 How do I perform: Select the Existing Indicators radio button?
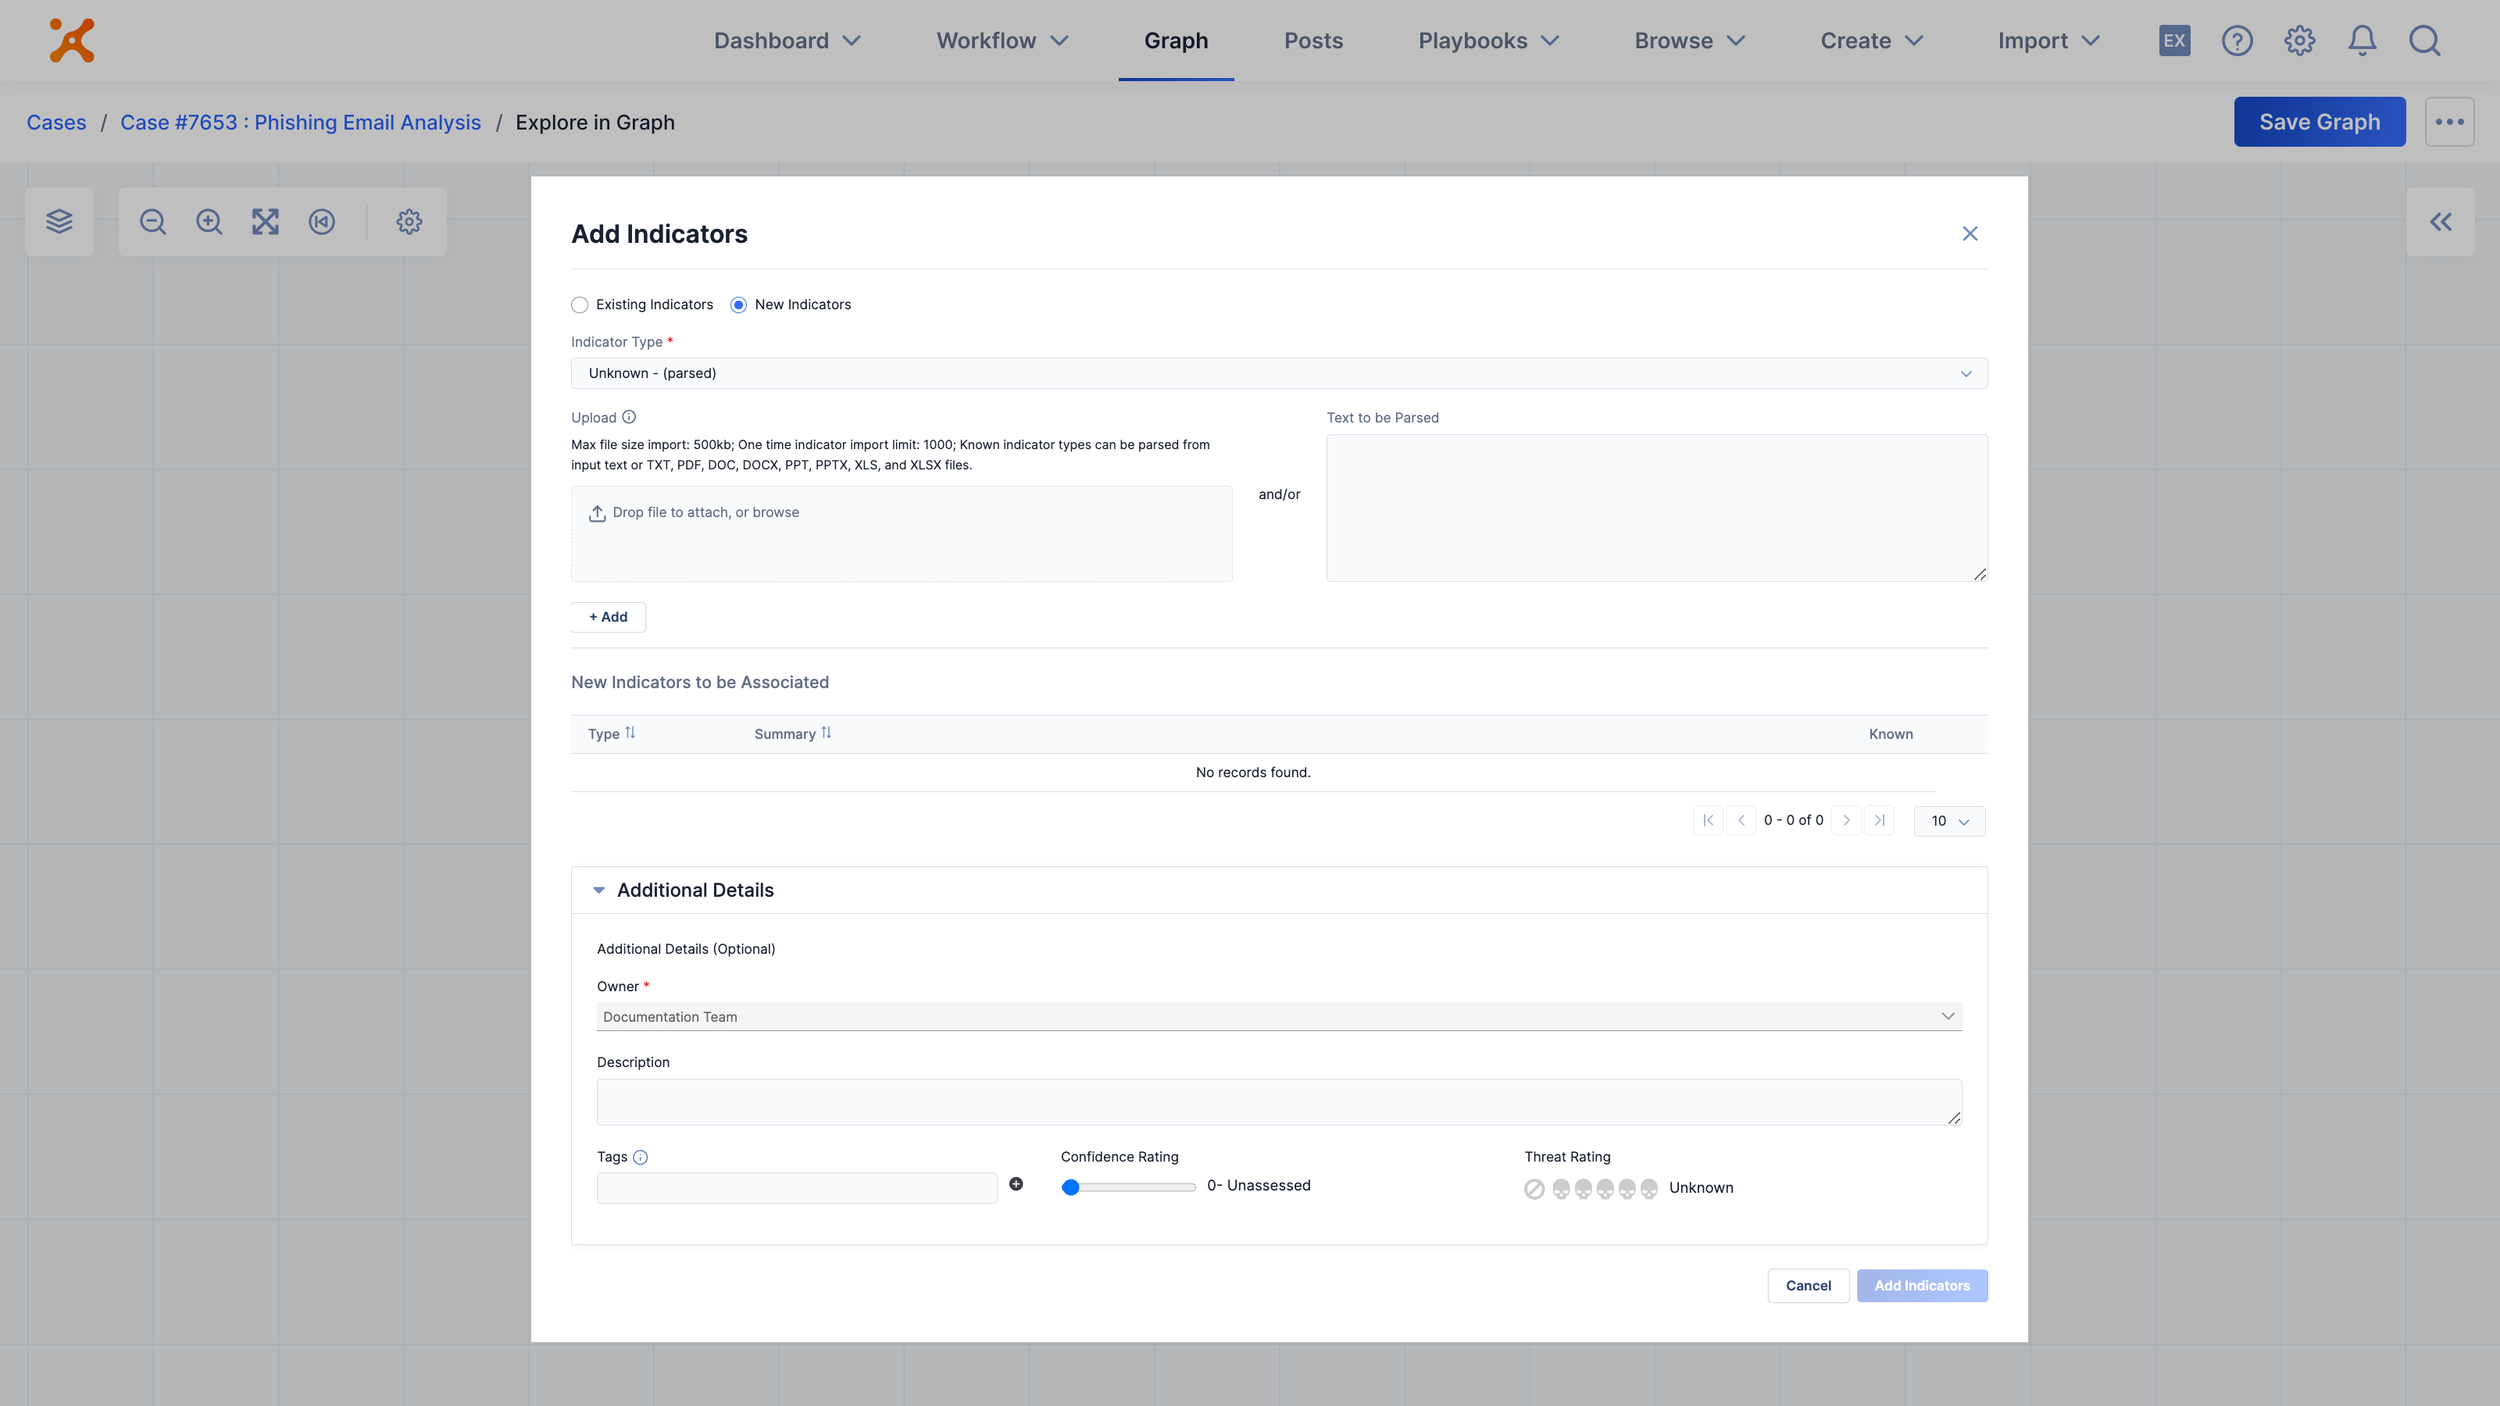click(x=580, y=305)
